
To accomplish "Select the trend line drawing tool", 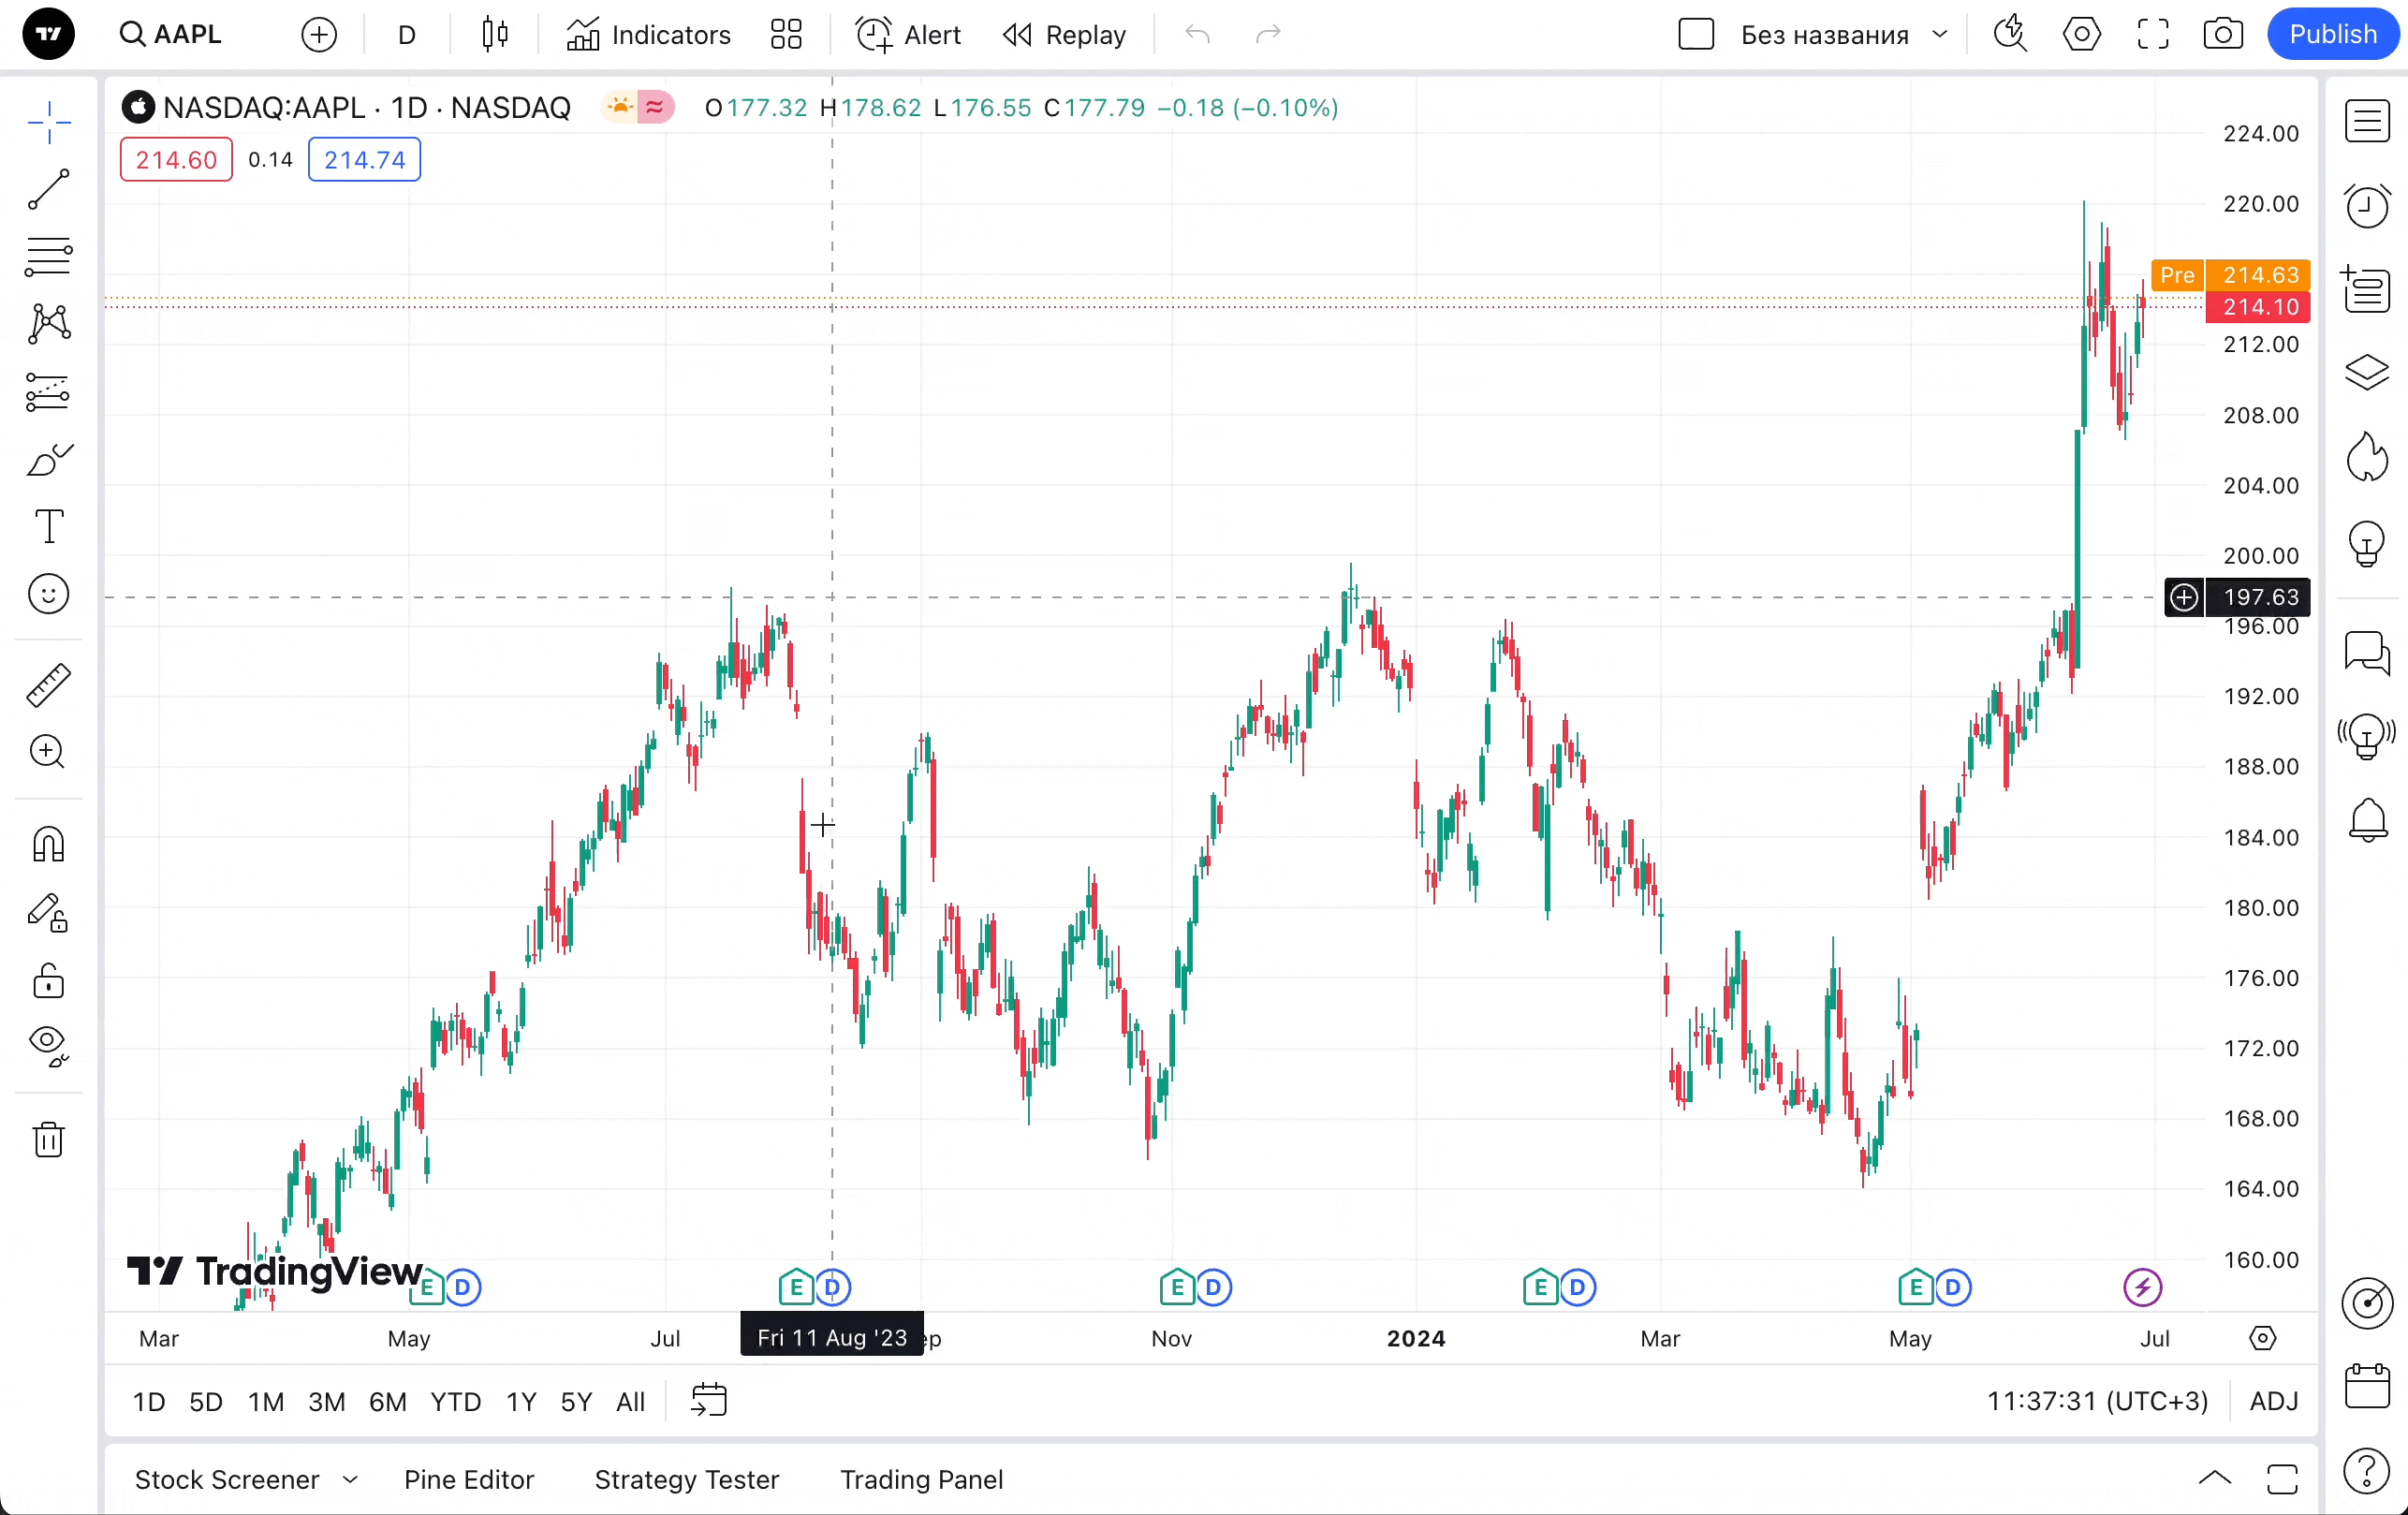I will coord(48,189).
